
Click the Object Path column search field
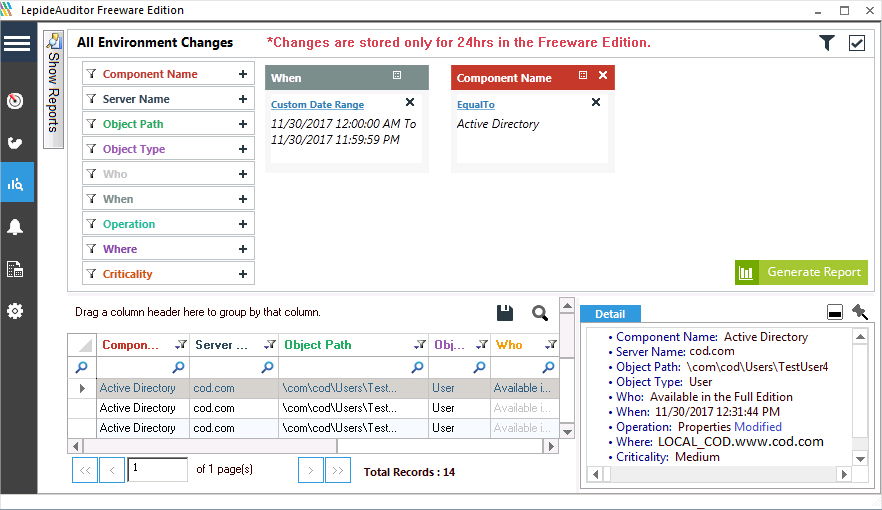pos(353,367)
